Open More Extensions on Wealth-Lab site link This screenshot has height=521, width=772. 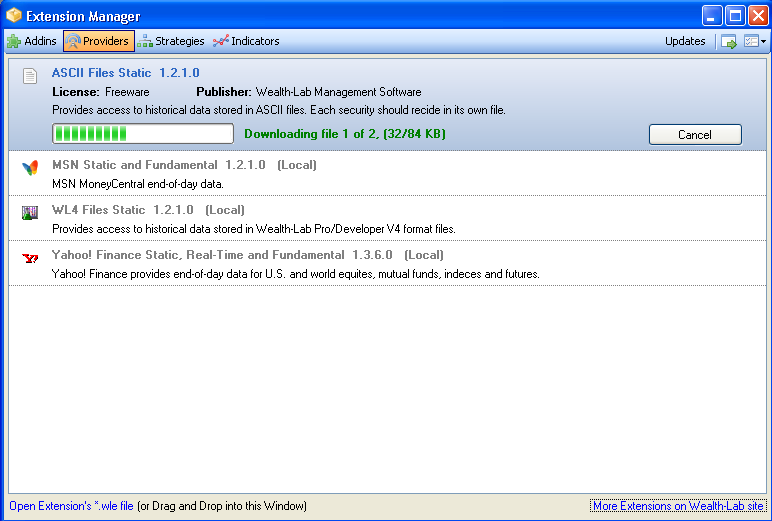(x=678, y=506)
